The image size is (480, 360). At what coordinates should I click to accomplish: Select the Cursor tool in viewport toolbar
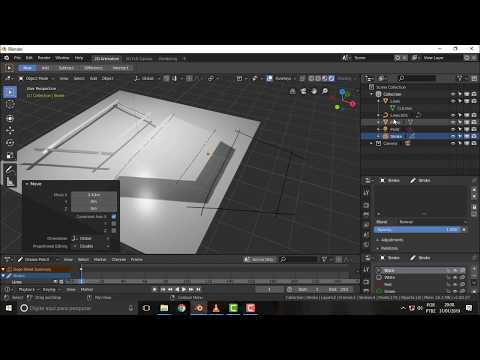pos(10,105)
